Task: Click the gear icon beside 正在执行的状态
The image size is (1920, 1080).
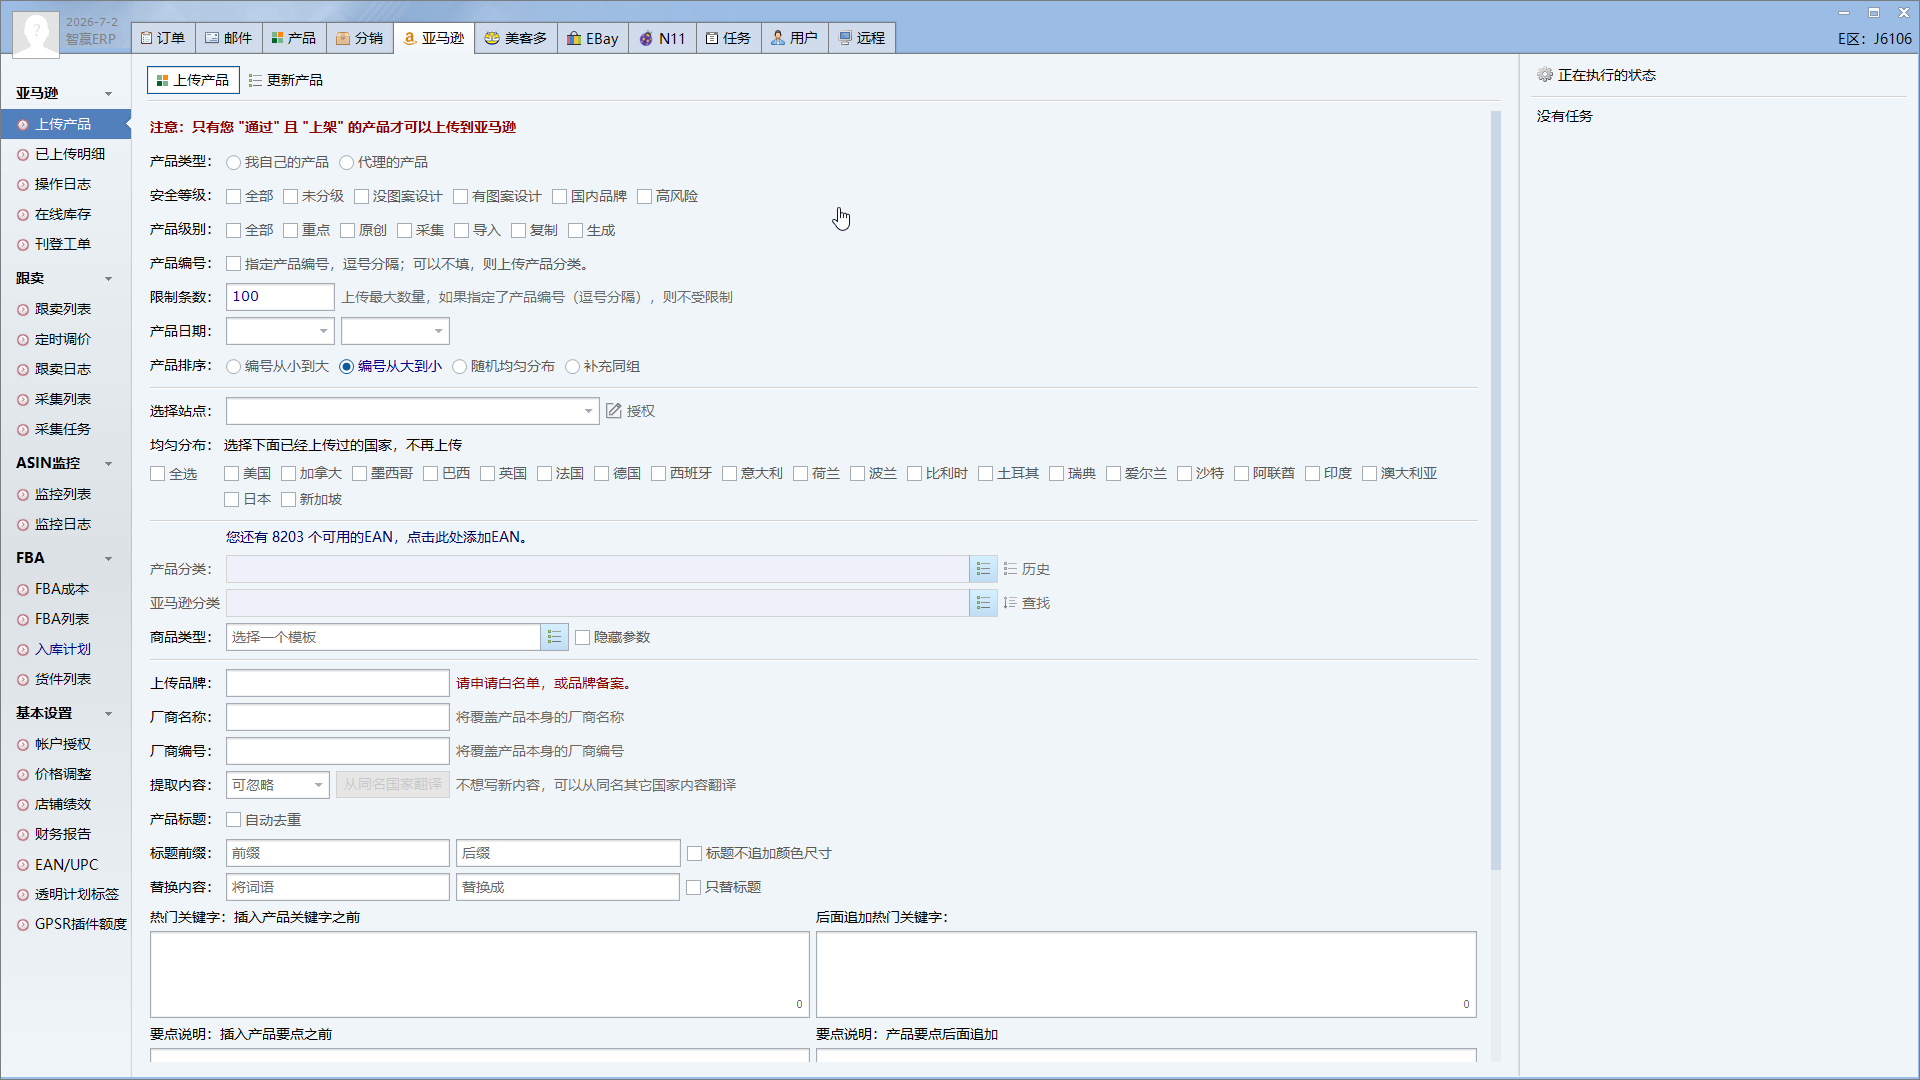Action: click(x=1545, y=75)
